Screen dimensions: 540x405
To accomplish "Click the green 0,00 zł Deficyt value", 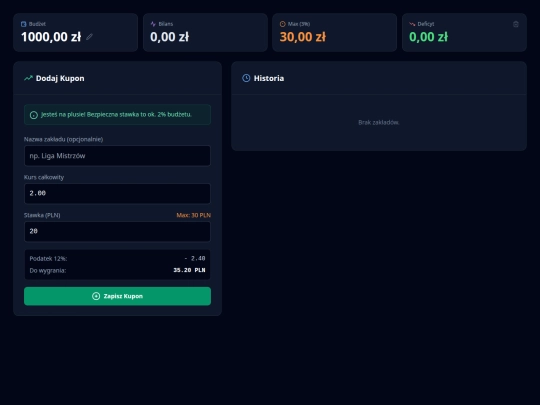I will [x=428, y=37].
